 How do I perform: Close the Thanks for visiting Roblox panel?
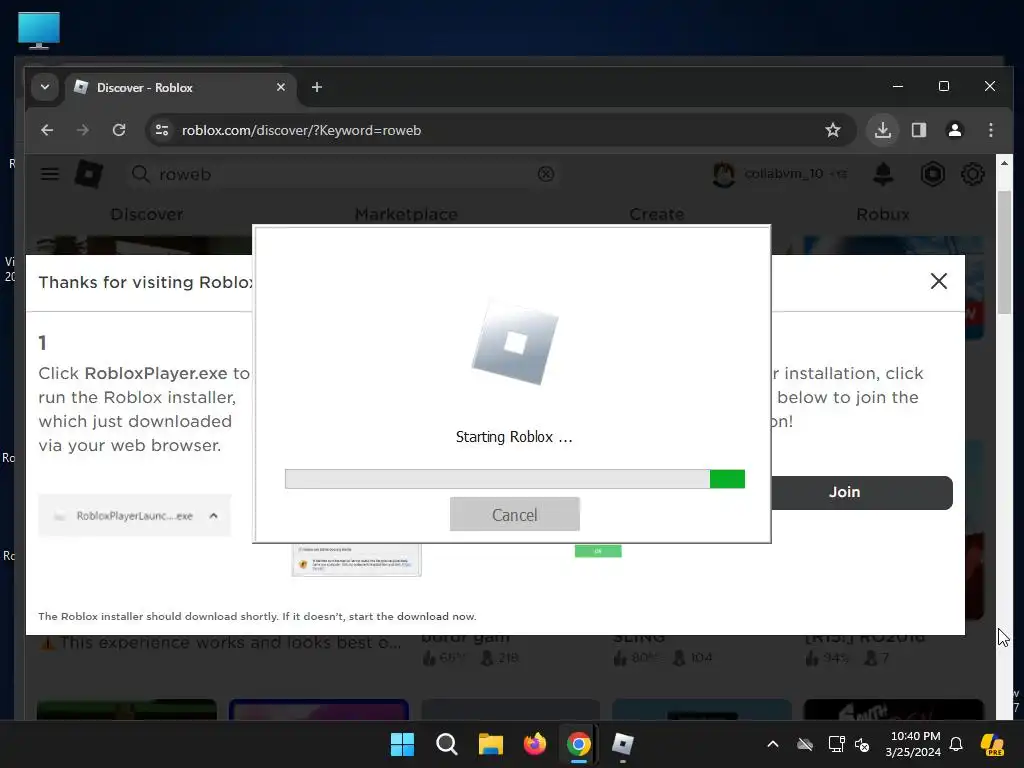[938, 281]
